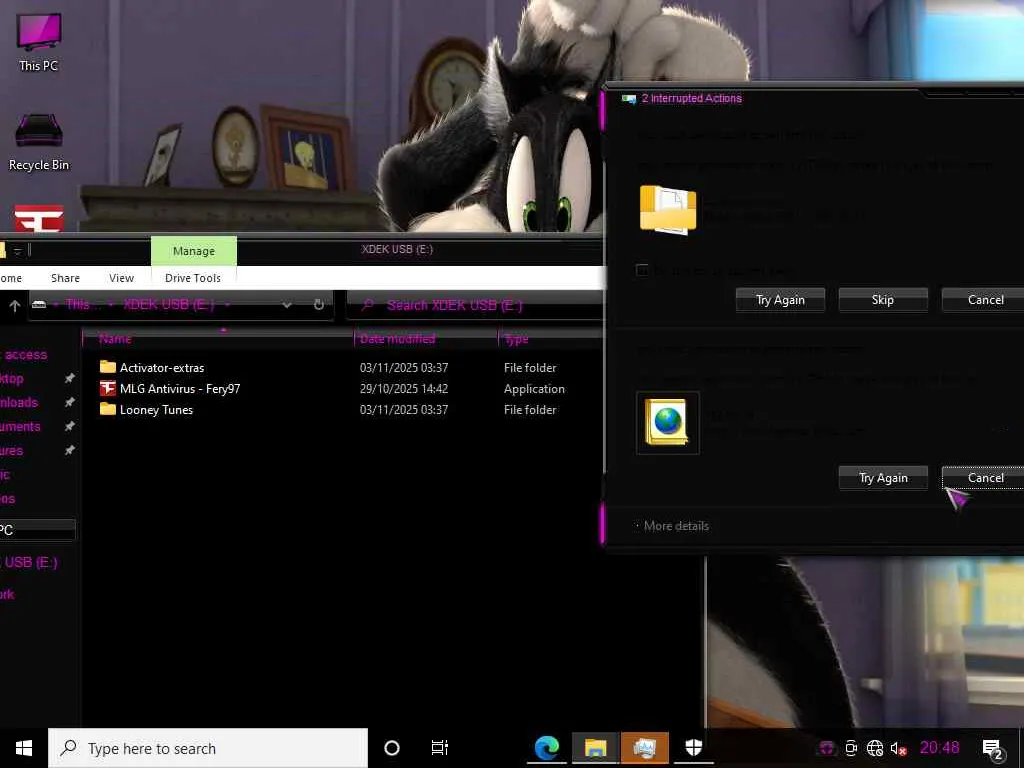Click the drive icon in the address bar
This screenshot has width=1024, height=768.
click(x=39, y=305)
